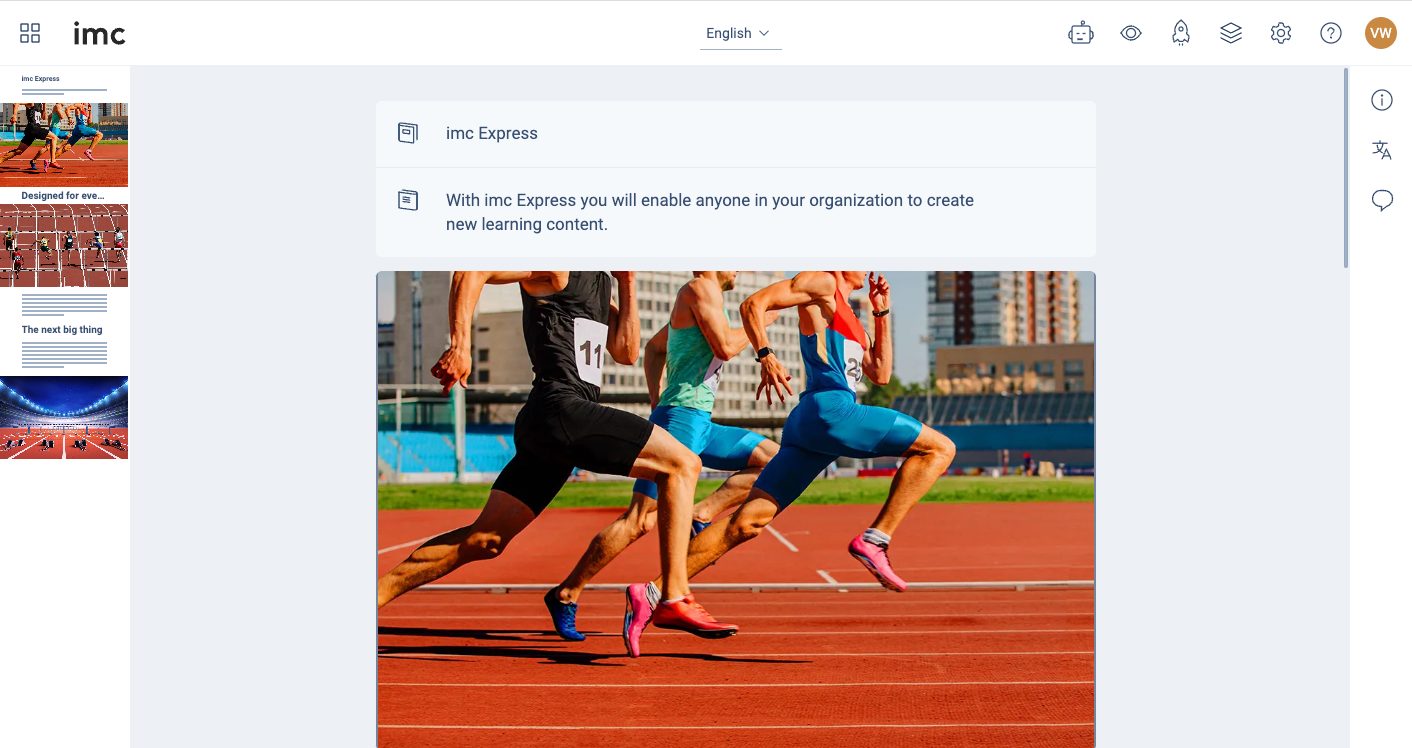1412x748 pixels.
Task: Click the vertical scrollbar on the right
Action: [x=1346, y=168]
